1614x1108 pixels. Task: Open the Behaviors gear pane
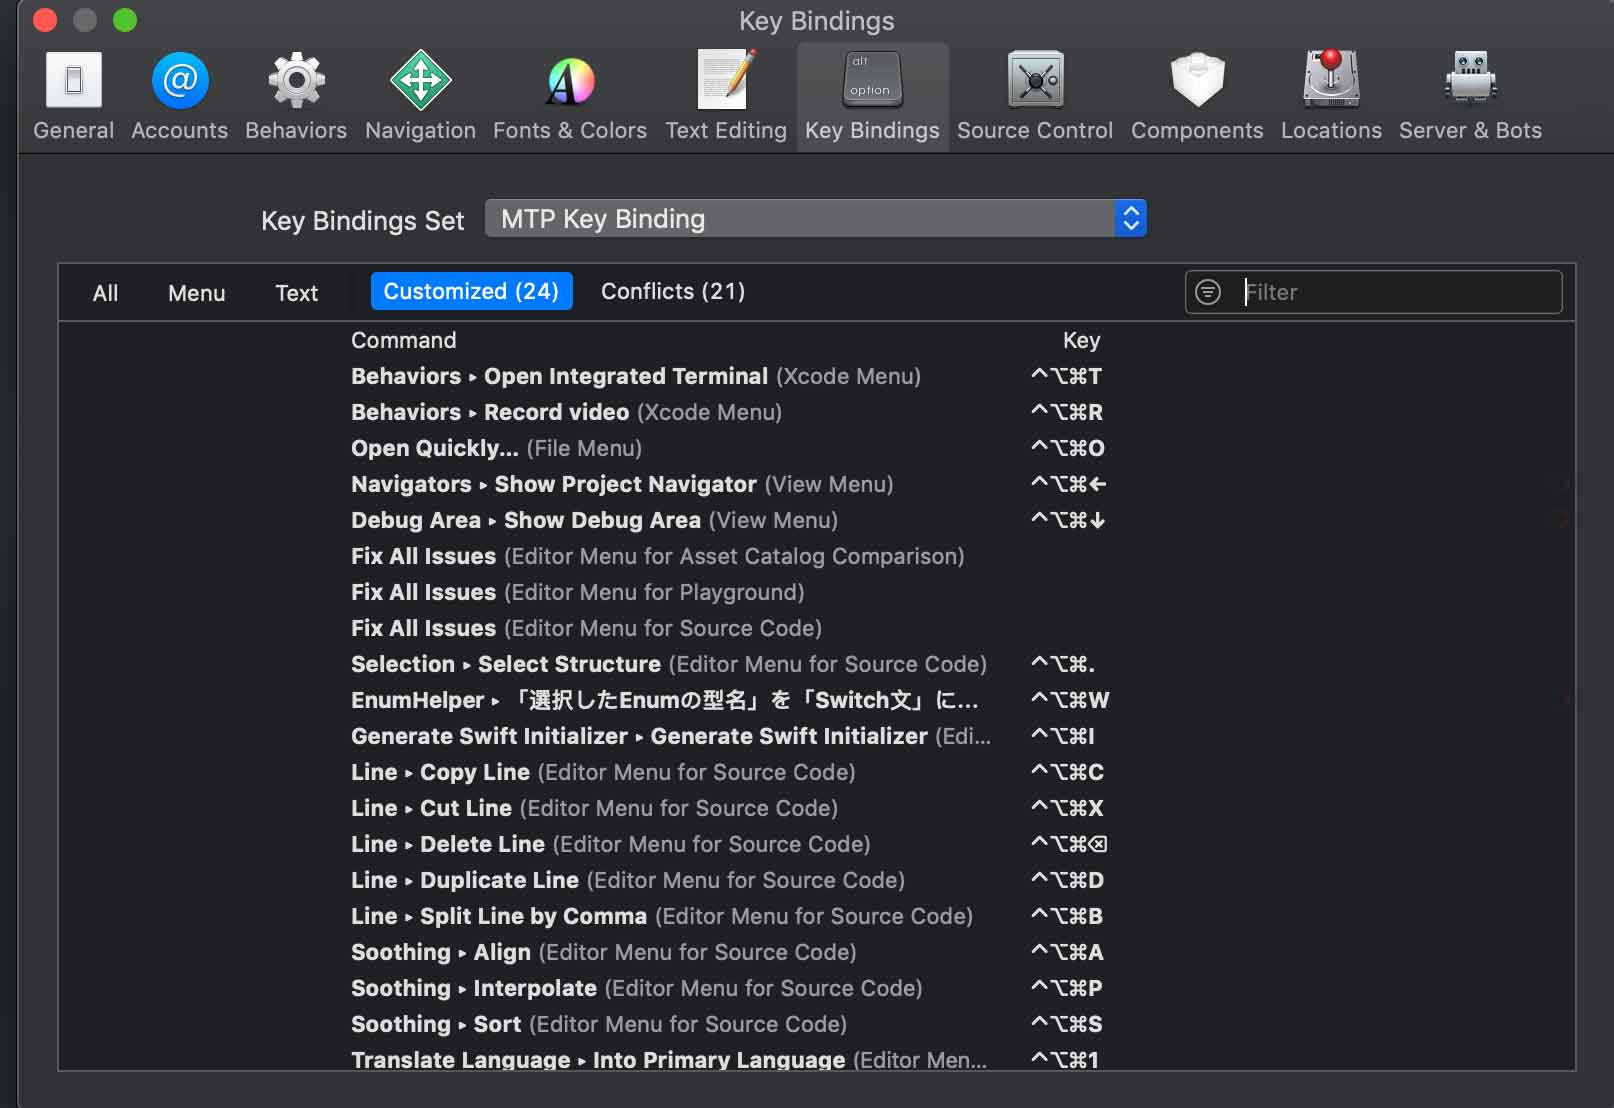[296, 96]
